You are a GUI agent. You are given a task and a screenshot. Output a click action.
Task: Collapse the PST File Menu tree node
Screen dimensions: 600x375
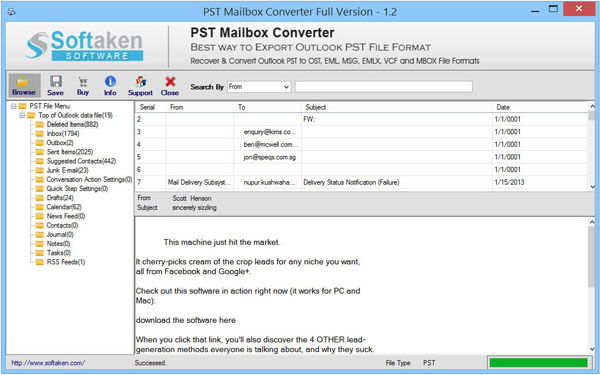click(x=13, y=106)
